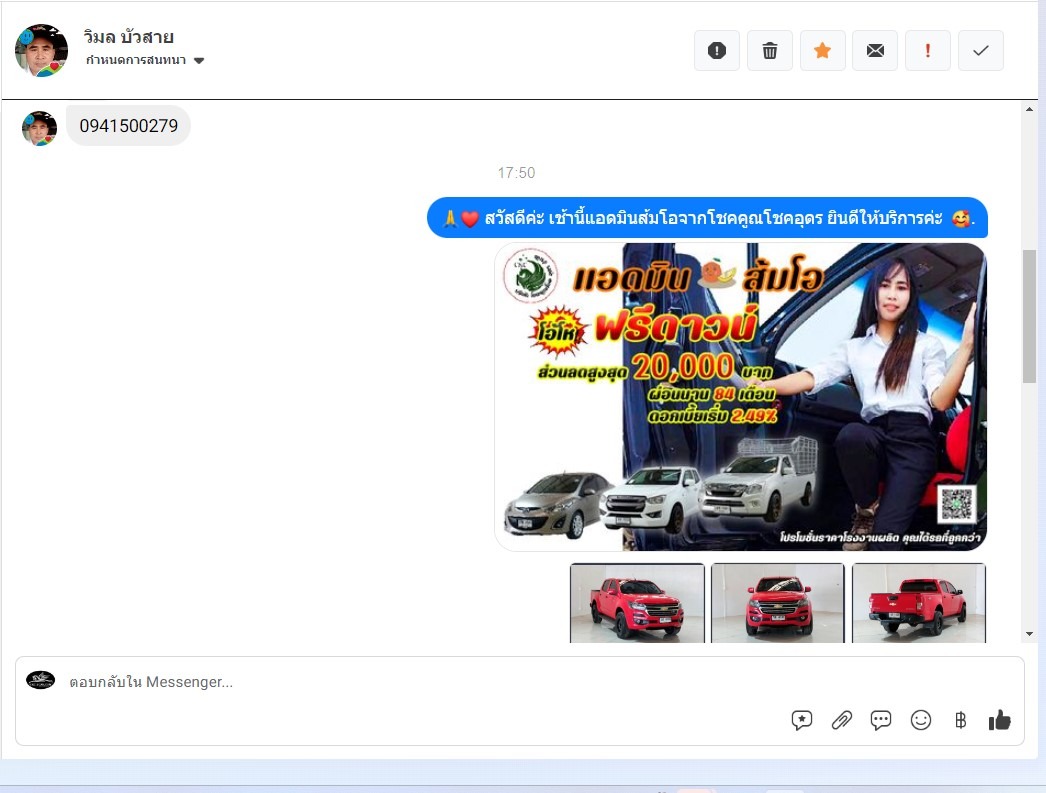The height and width of the screenshot is (793, 1046).
Task: Request payment with the Baht icon
Action: (x=960, y=720)
